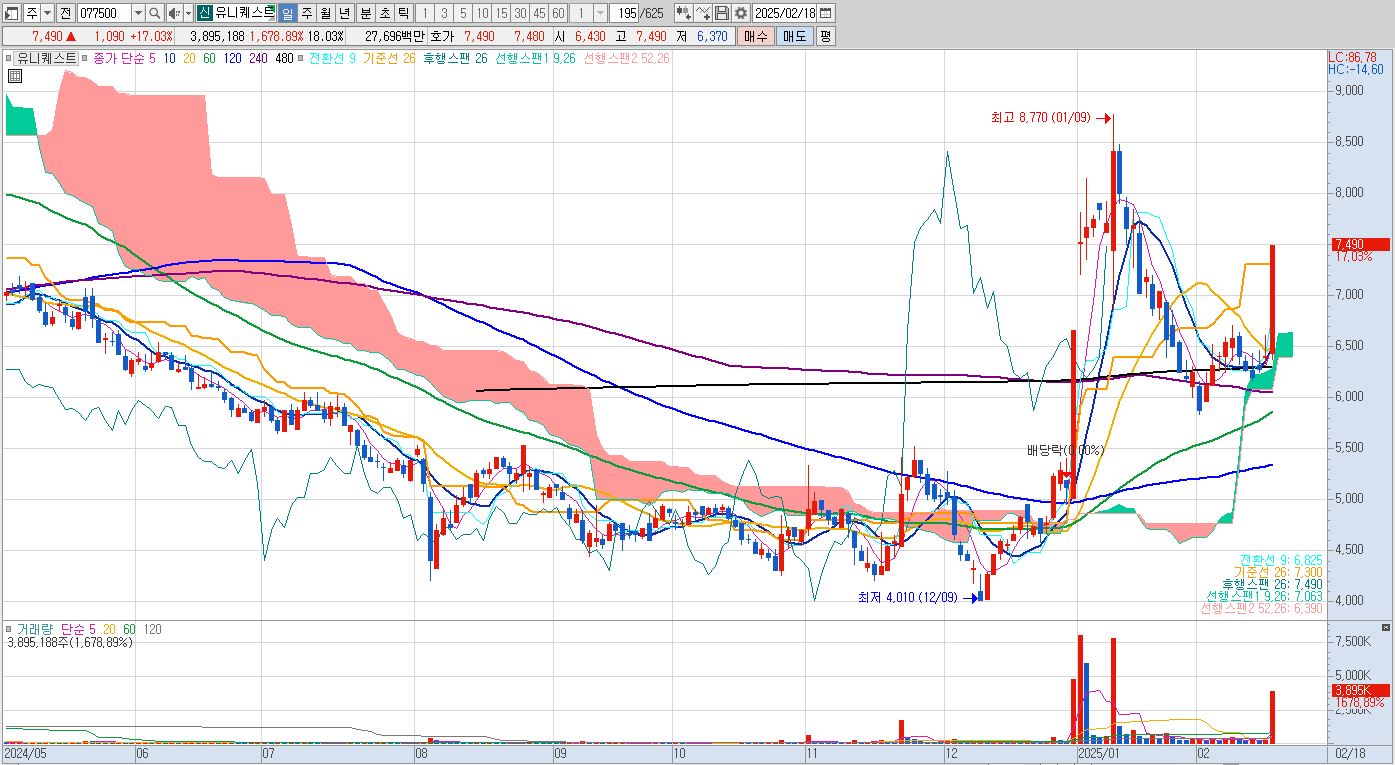Select the 15 interval tab
The width and height of the screenshot is (1395, 765).
pos(502,13)
